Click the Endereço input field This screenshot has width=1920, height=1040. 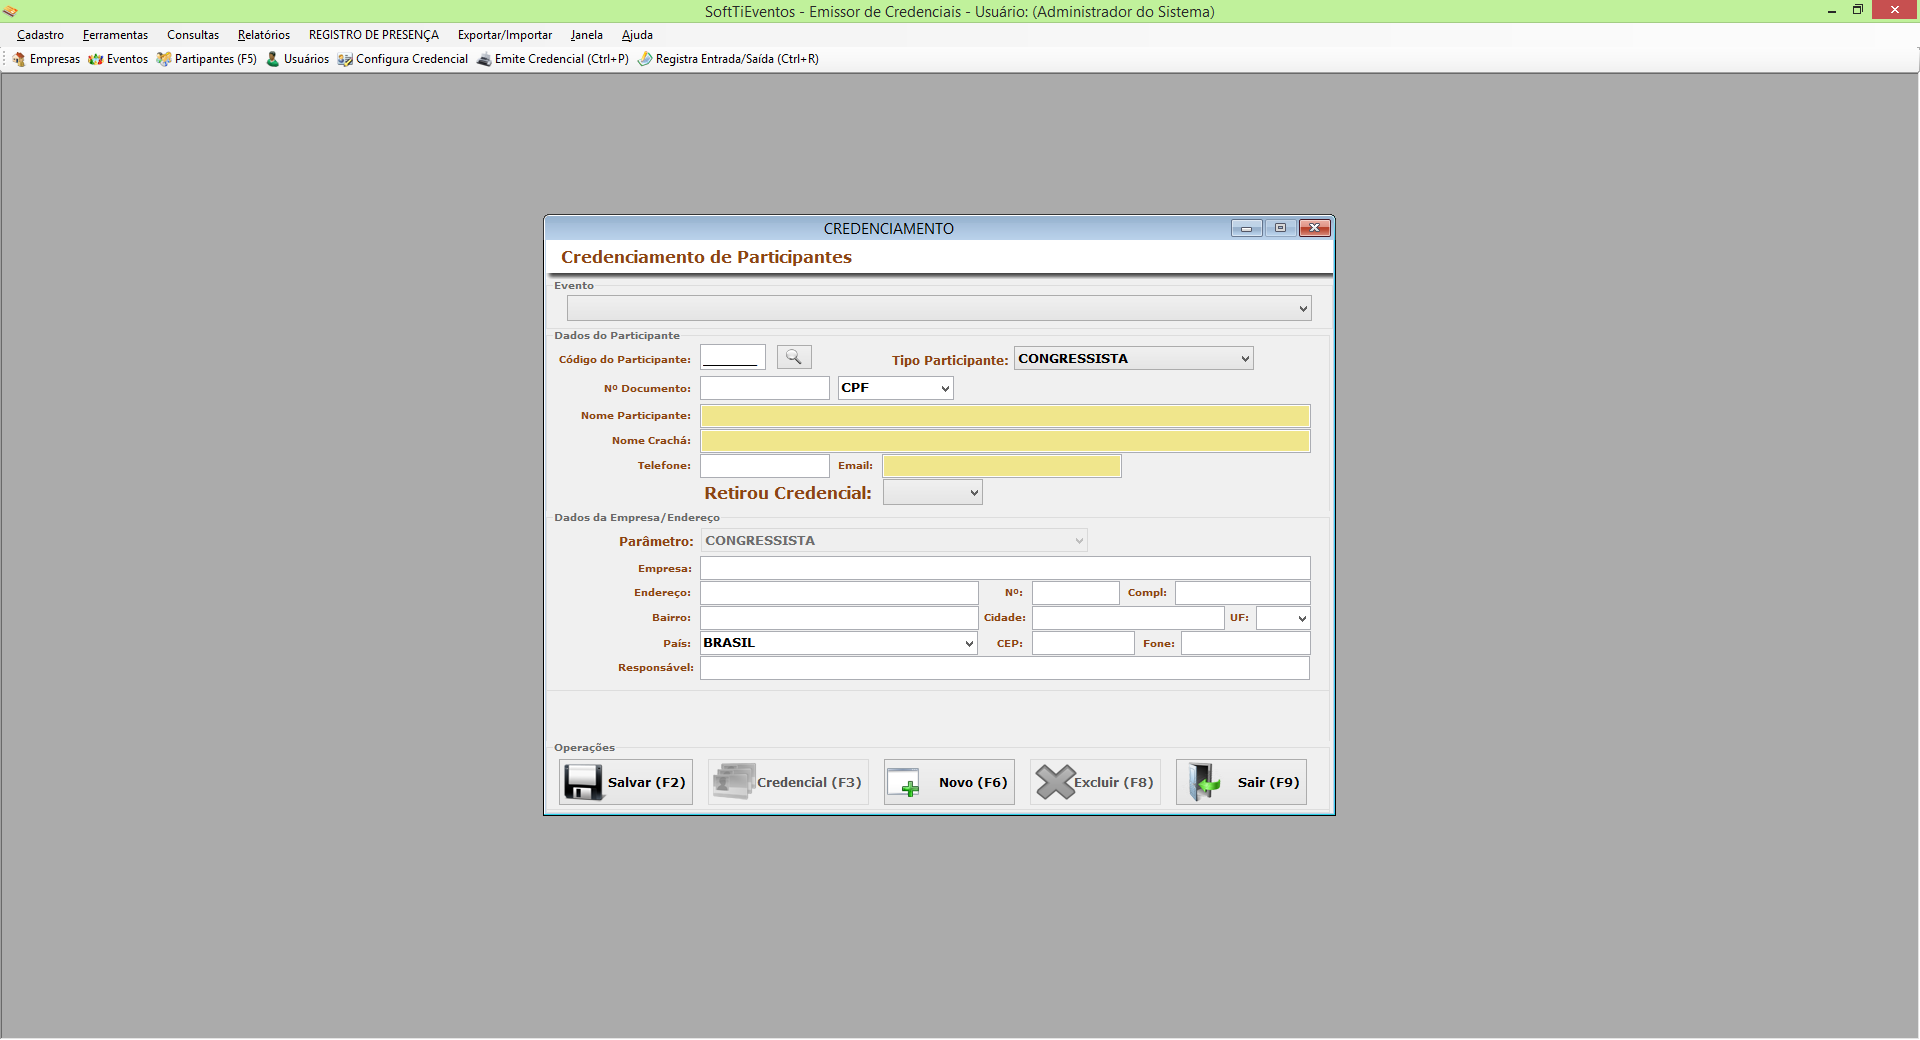[x=839, y=593]
